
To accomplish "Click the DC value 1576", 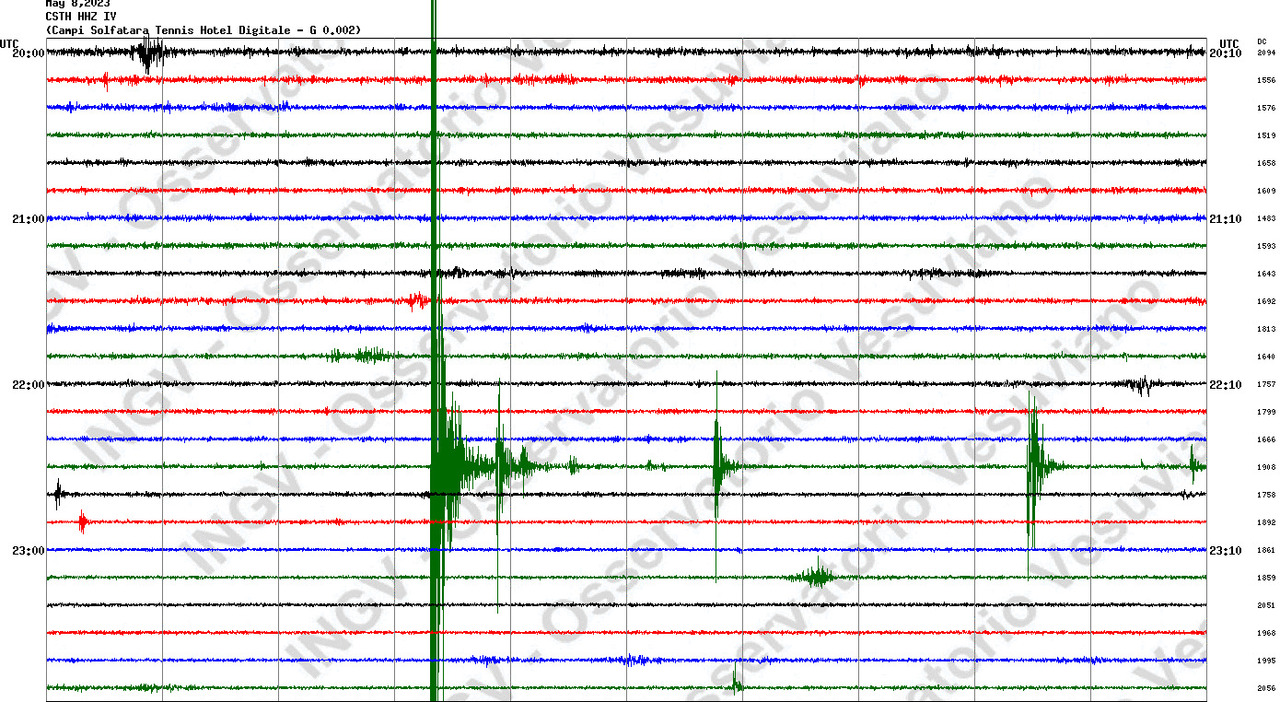I will [1266, 108].
